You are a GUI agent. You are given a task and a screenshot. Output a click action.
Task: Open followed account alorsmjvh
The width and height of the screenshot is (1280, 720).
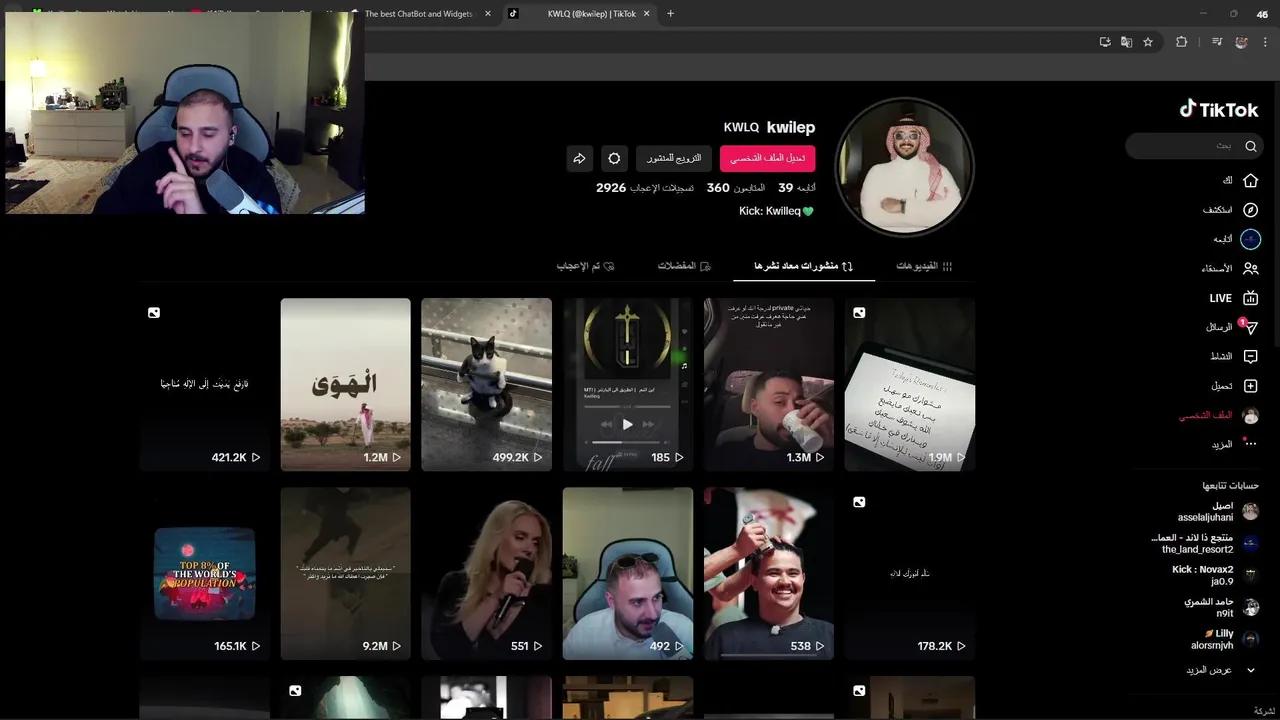tap(1225, 639)
